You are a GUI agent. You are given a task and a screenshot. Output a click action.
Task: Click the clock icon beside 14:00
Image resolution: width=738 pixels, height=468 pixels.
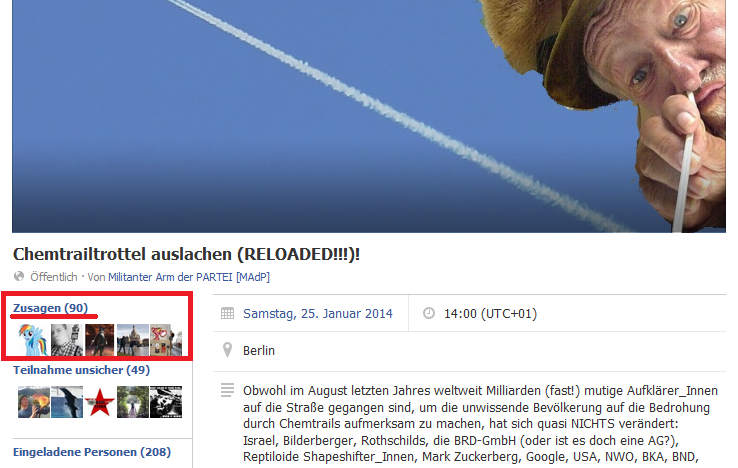pyautogui.click(x=429, y=313)
